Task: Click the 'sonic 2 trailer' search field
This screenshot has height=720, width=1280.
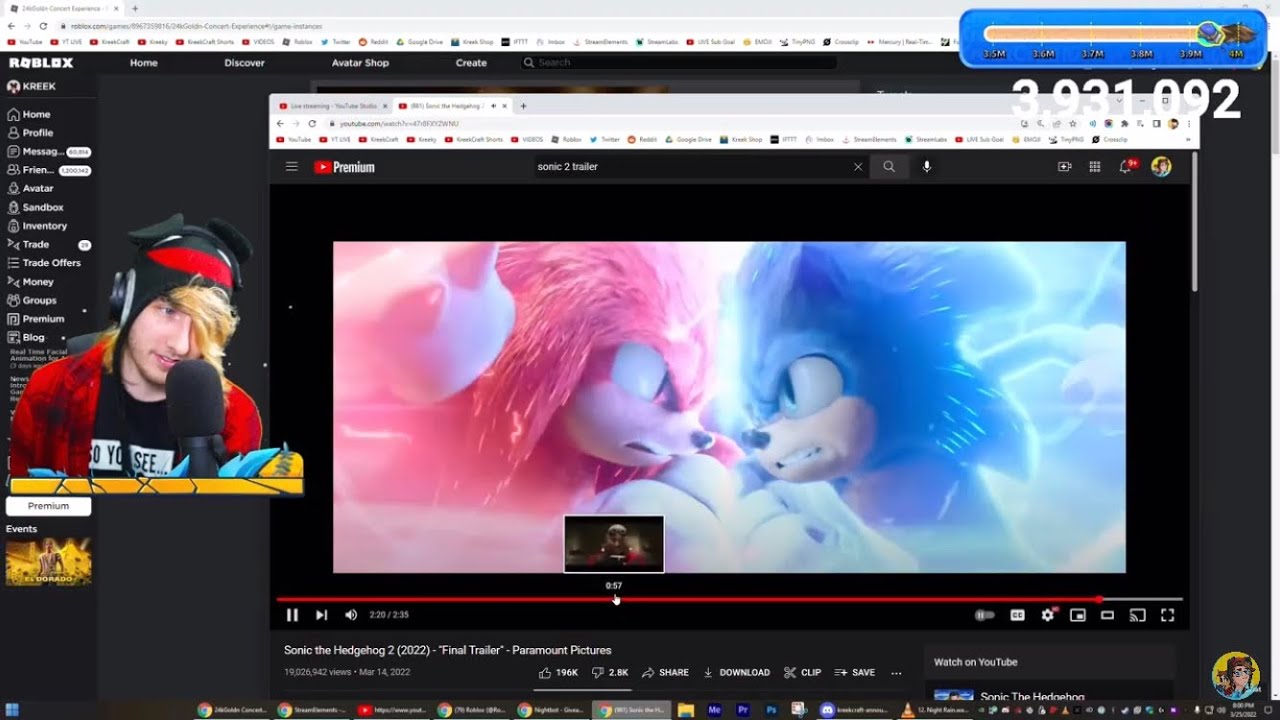Action: (x=690, y=167)
